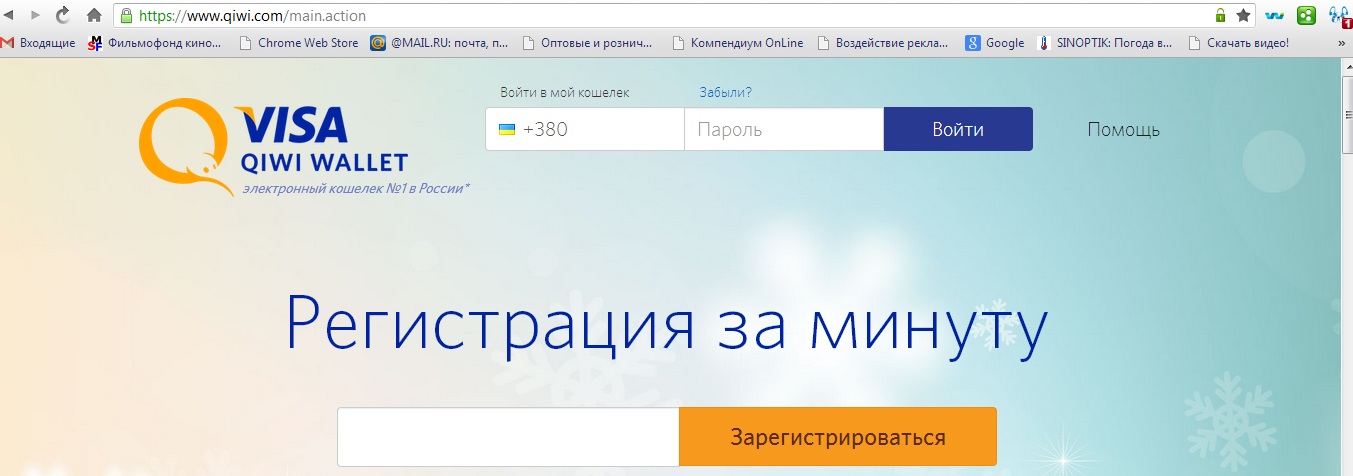Expand the bookmarks bar overflow chevron

pos(1341,43)
